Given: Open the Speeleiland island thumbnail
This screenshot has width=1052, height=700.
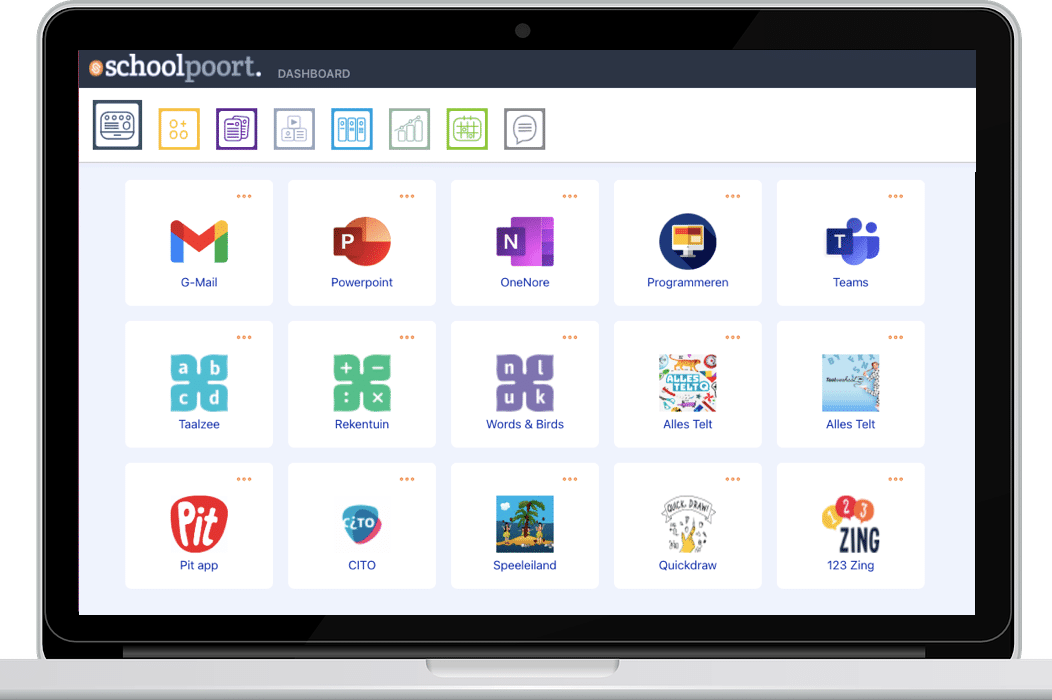Looking at the screenshot, I should pos(525,524).
